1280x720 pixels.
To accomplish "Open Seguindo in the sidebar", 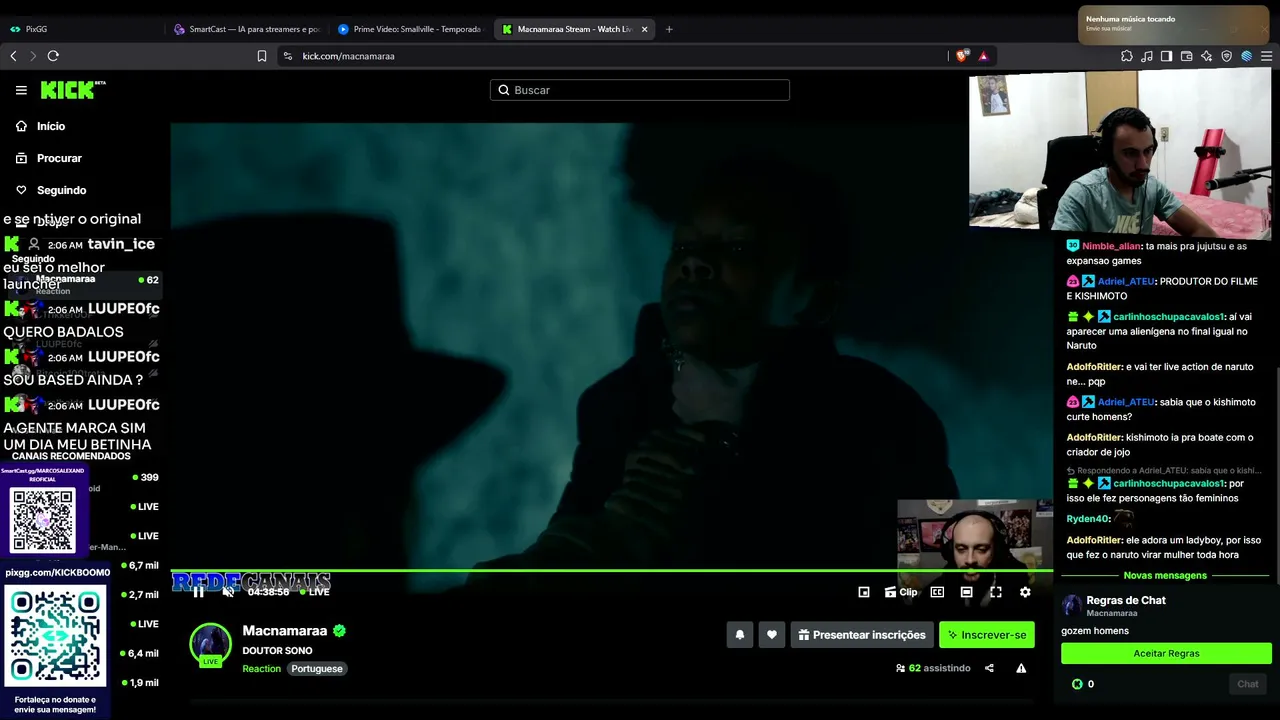I will [61, 190].
